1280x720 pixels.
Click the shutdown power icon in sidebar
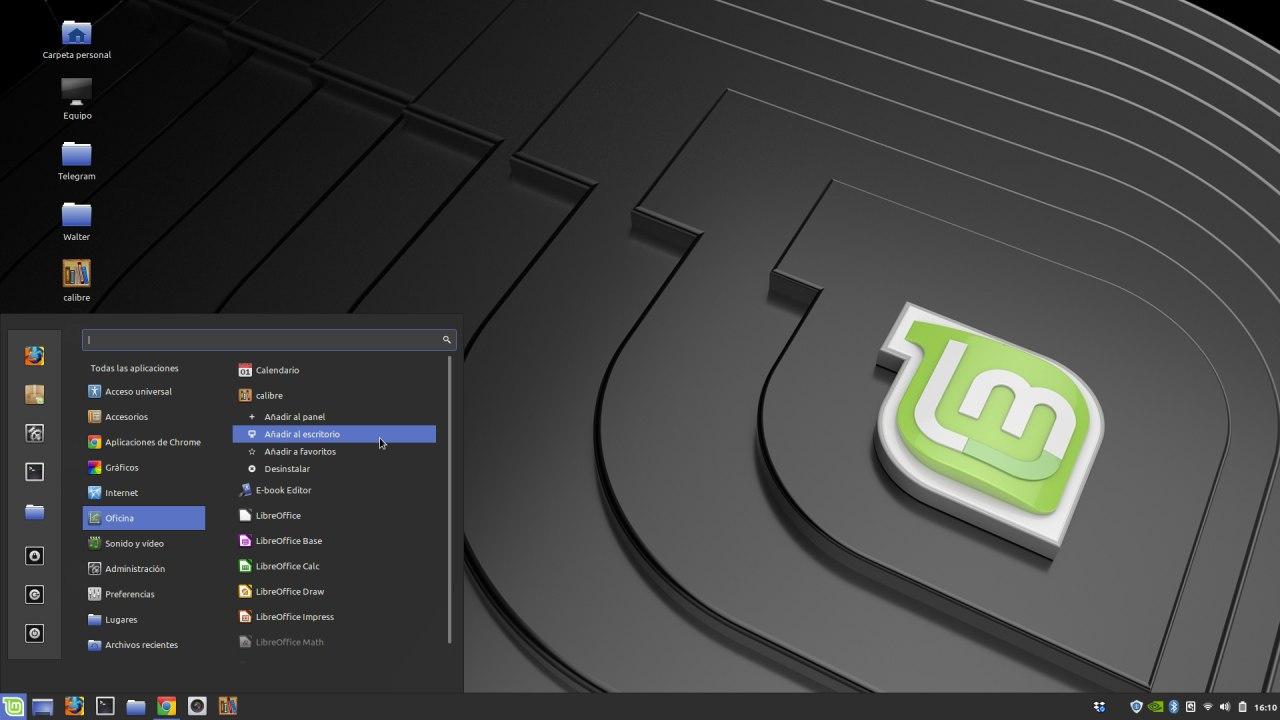(34, 633)
